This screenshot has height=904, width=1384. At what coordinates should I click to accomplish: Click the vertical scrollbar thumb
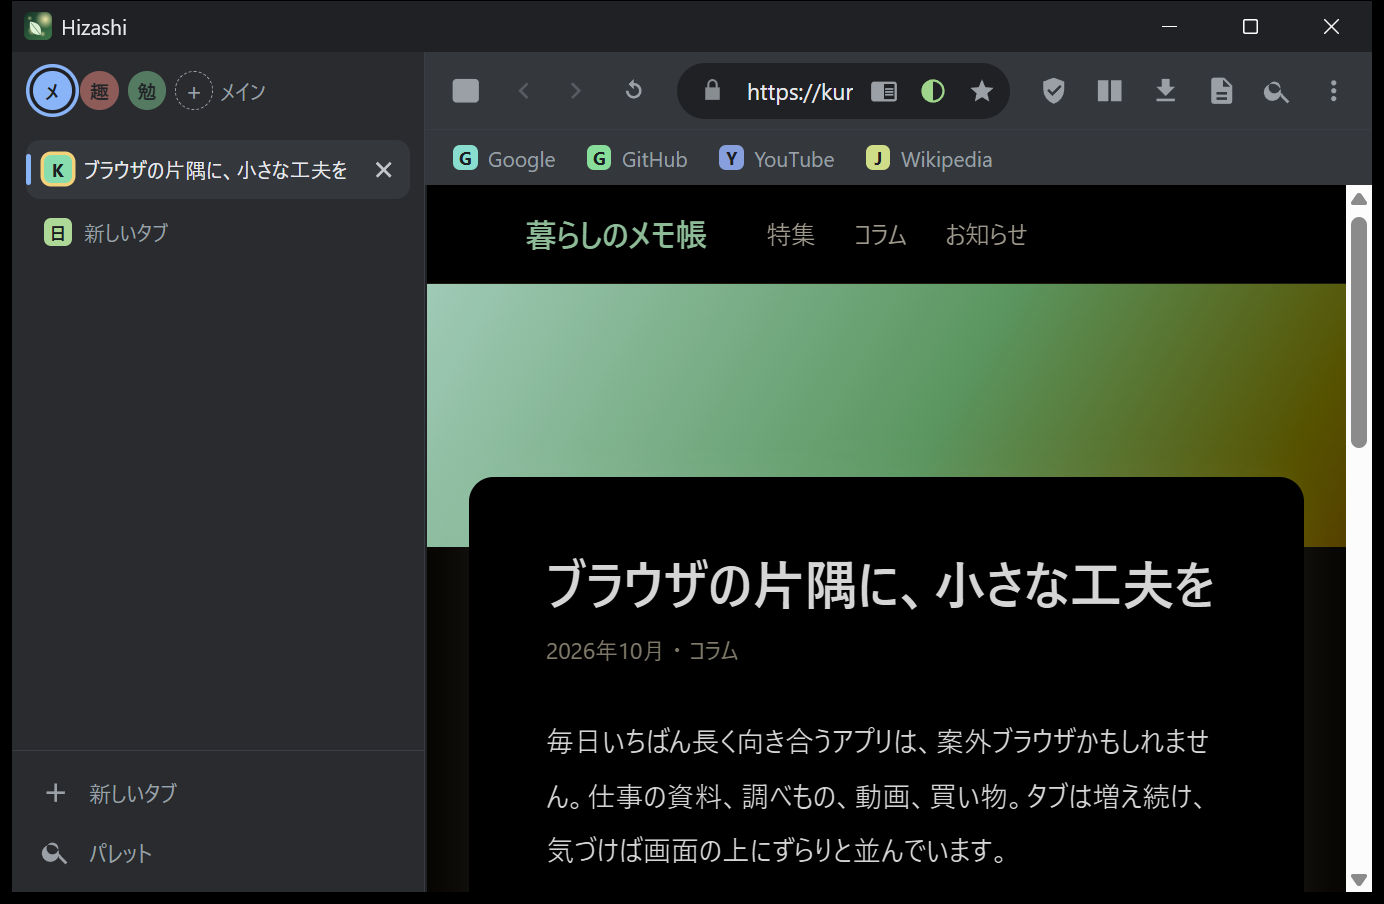1358,332
